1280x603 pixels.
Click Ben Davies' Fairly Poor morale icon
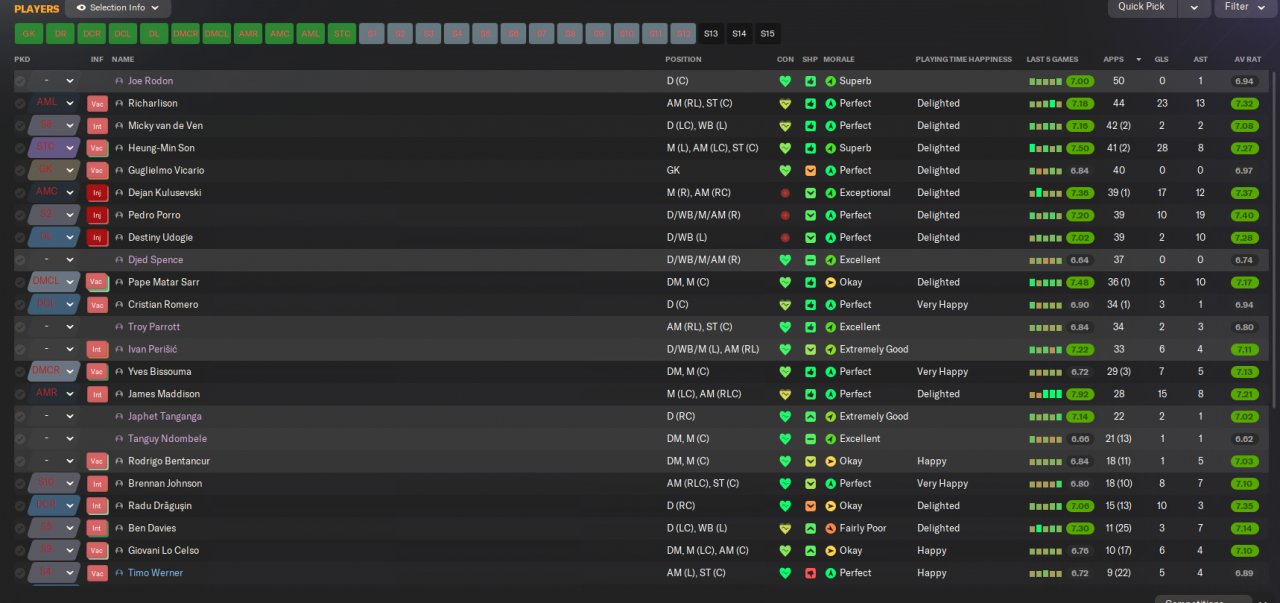coord(830,528)
